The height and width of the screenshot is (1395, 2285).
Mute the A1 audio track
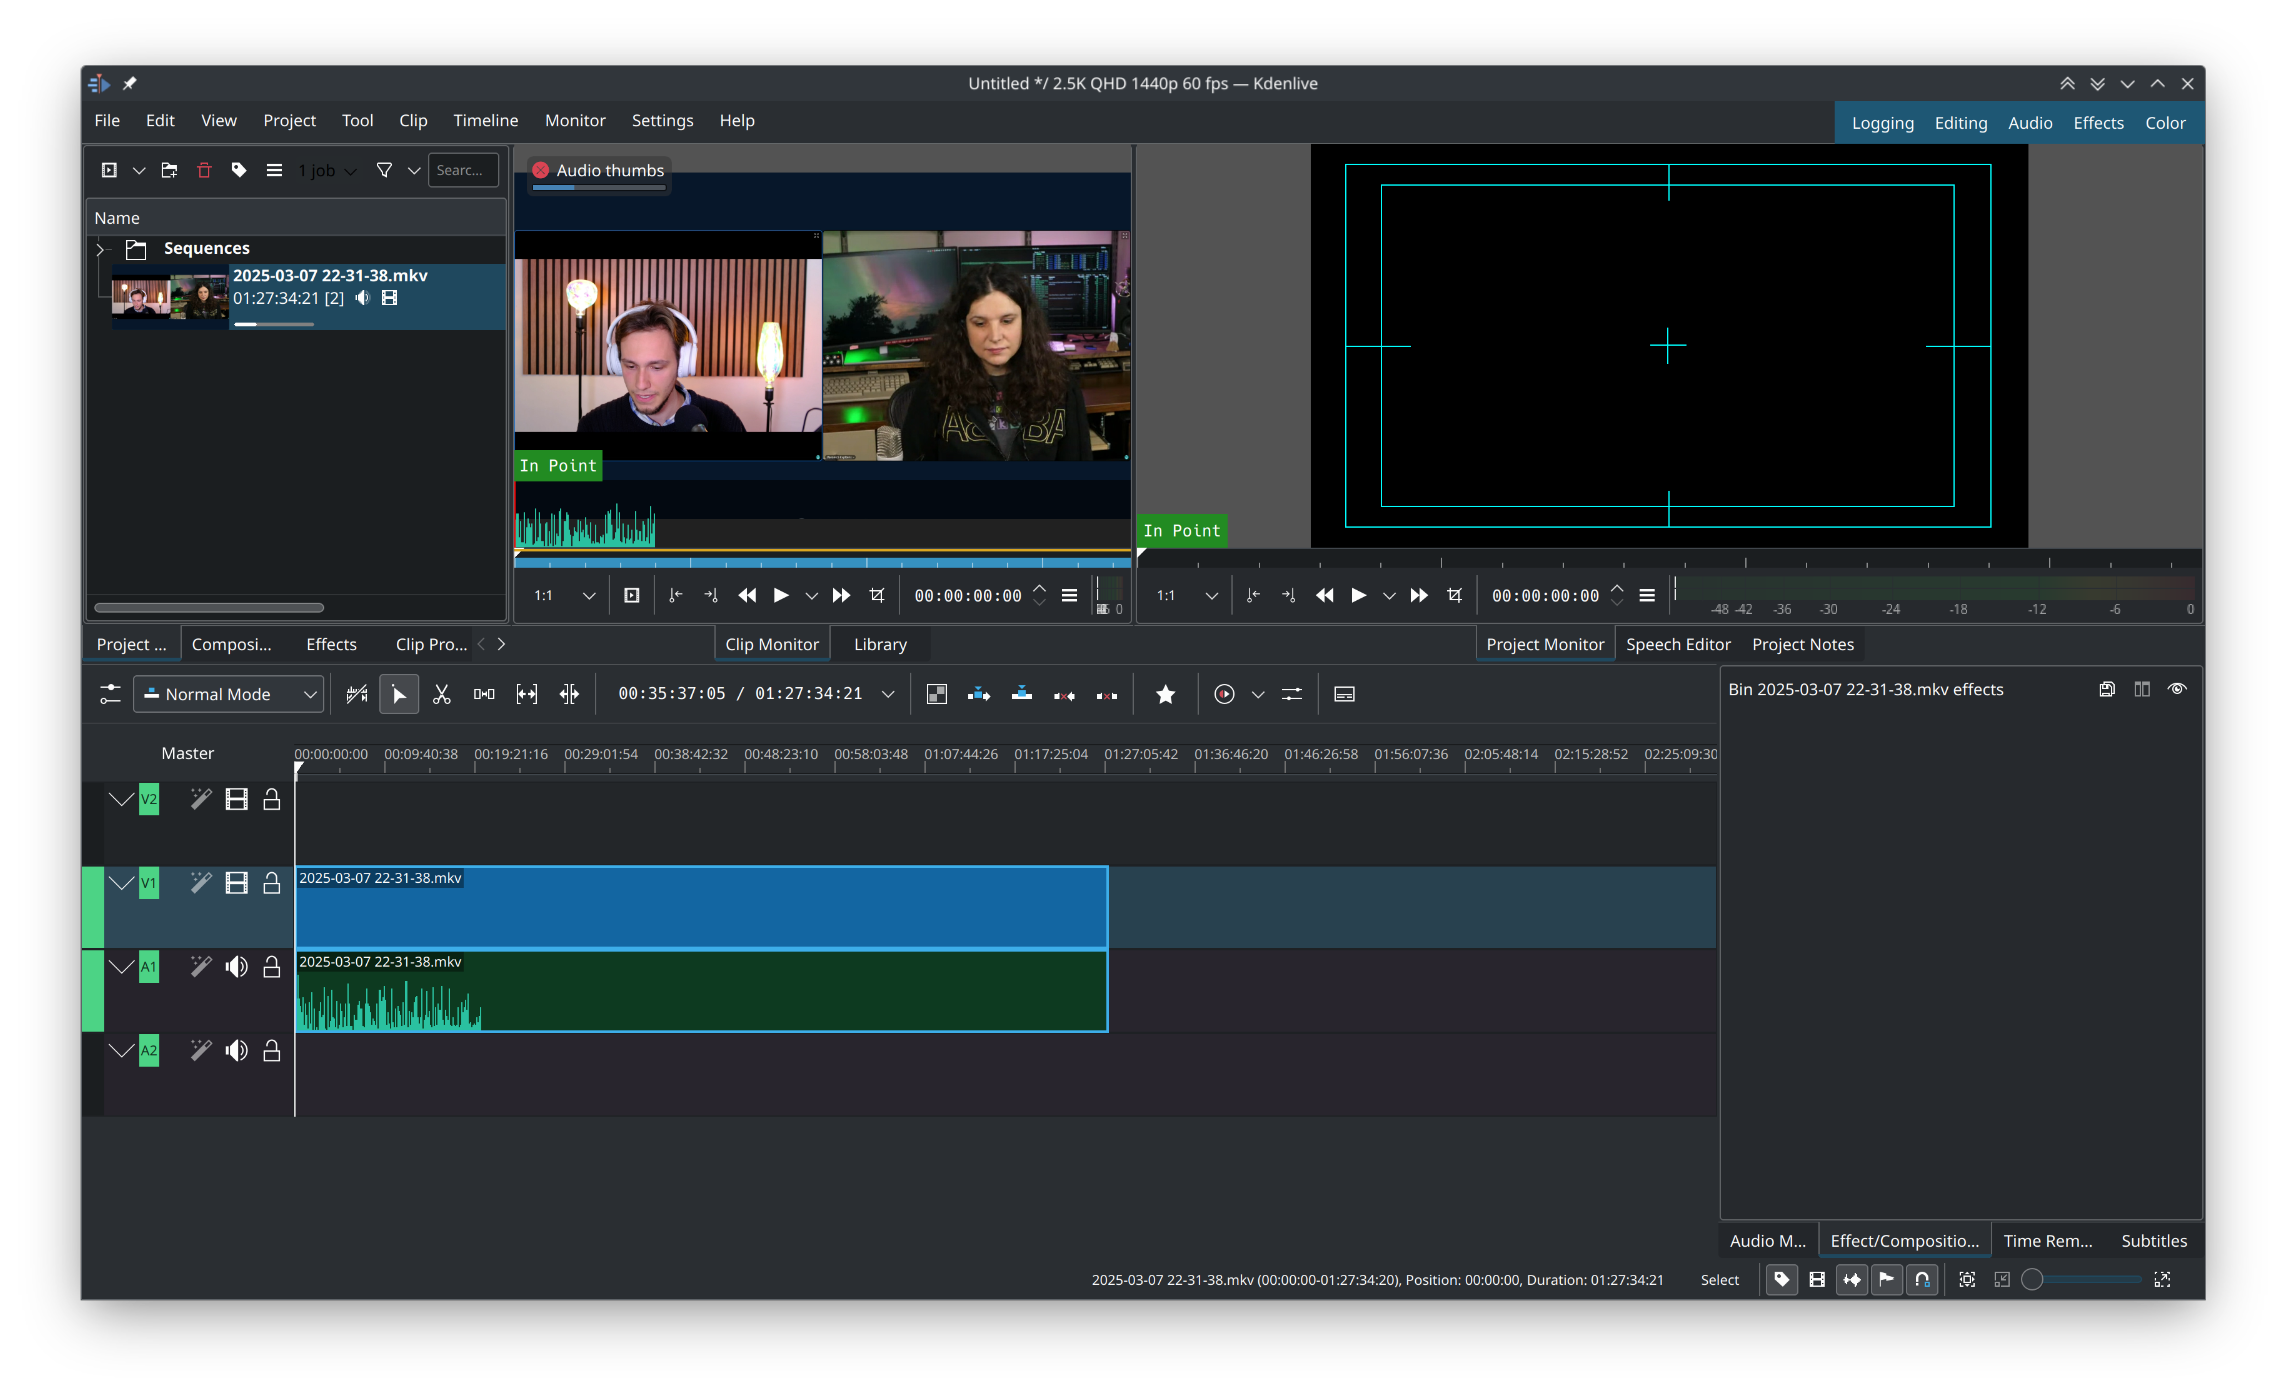[x=233, y=964]
